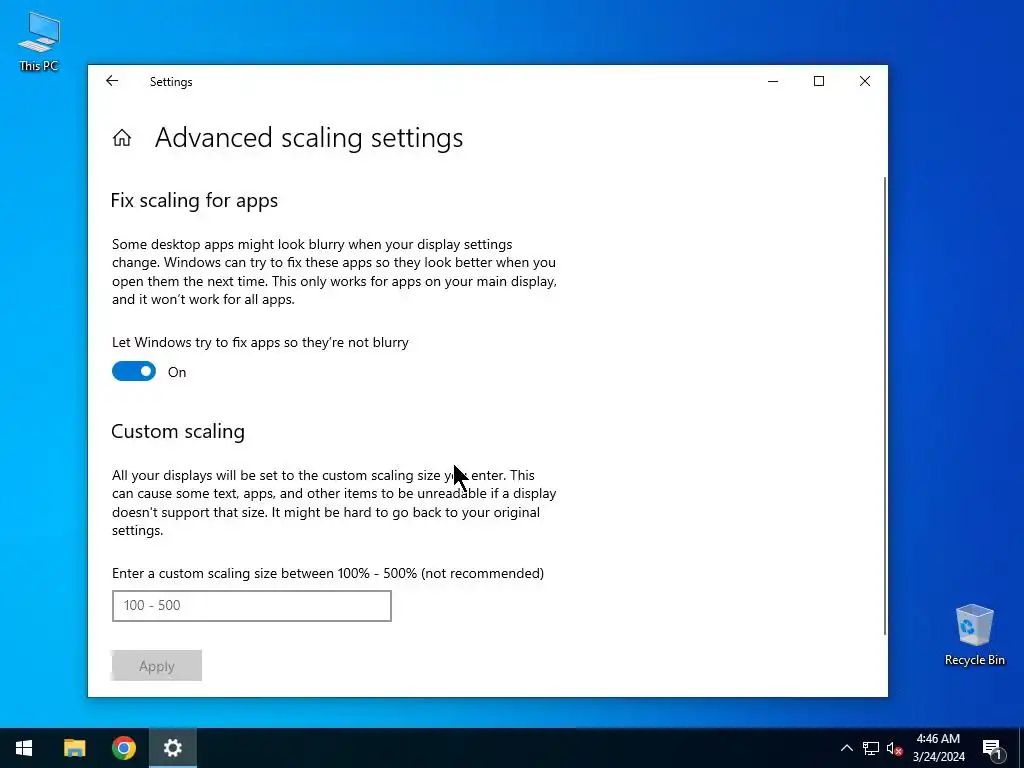Click the Settings title bar text
The width and height of the screenshot is (1024, 768).
point(171,82)
